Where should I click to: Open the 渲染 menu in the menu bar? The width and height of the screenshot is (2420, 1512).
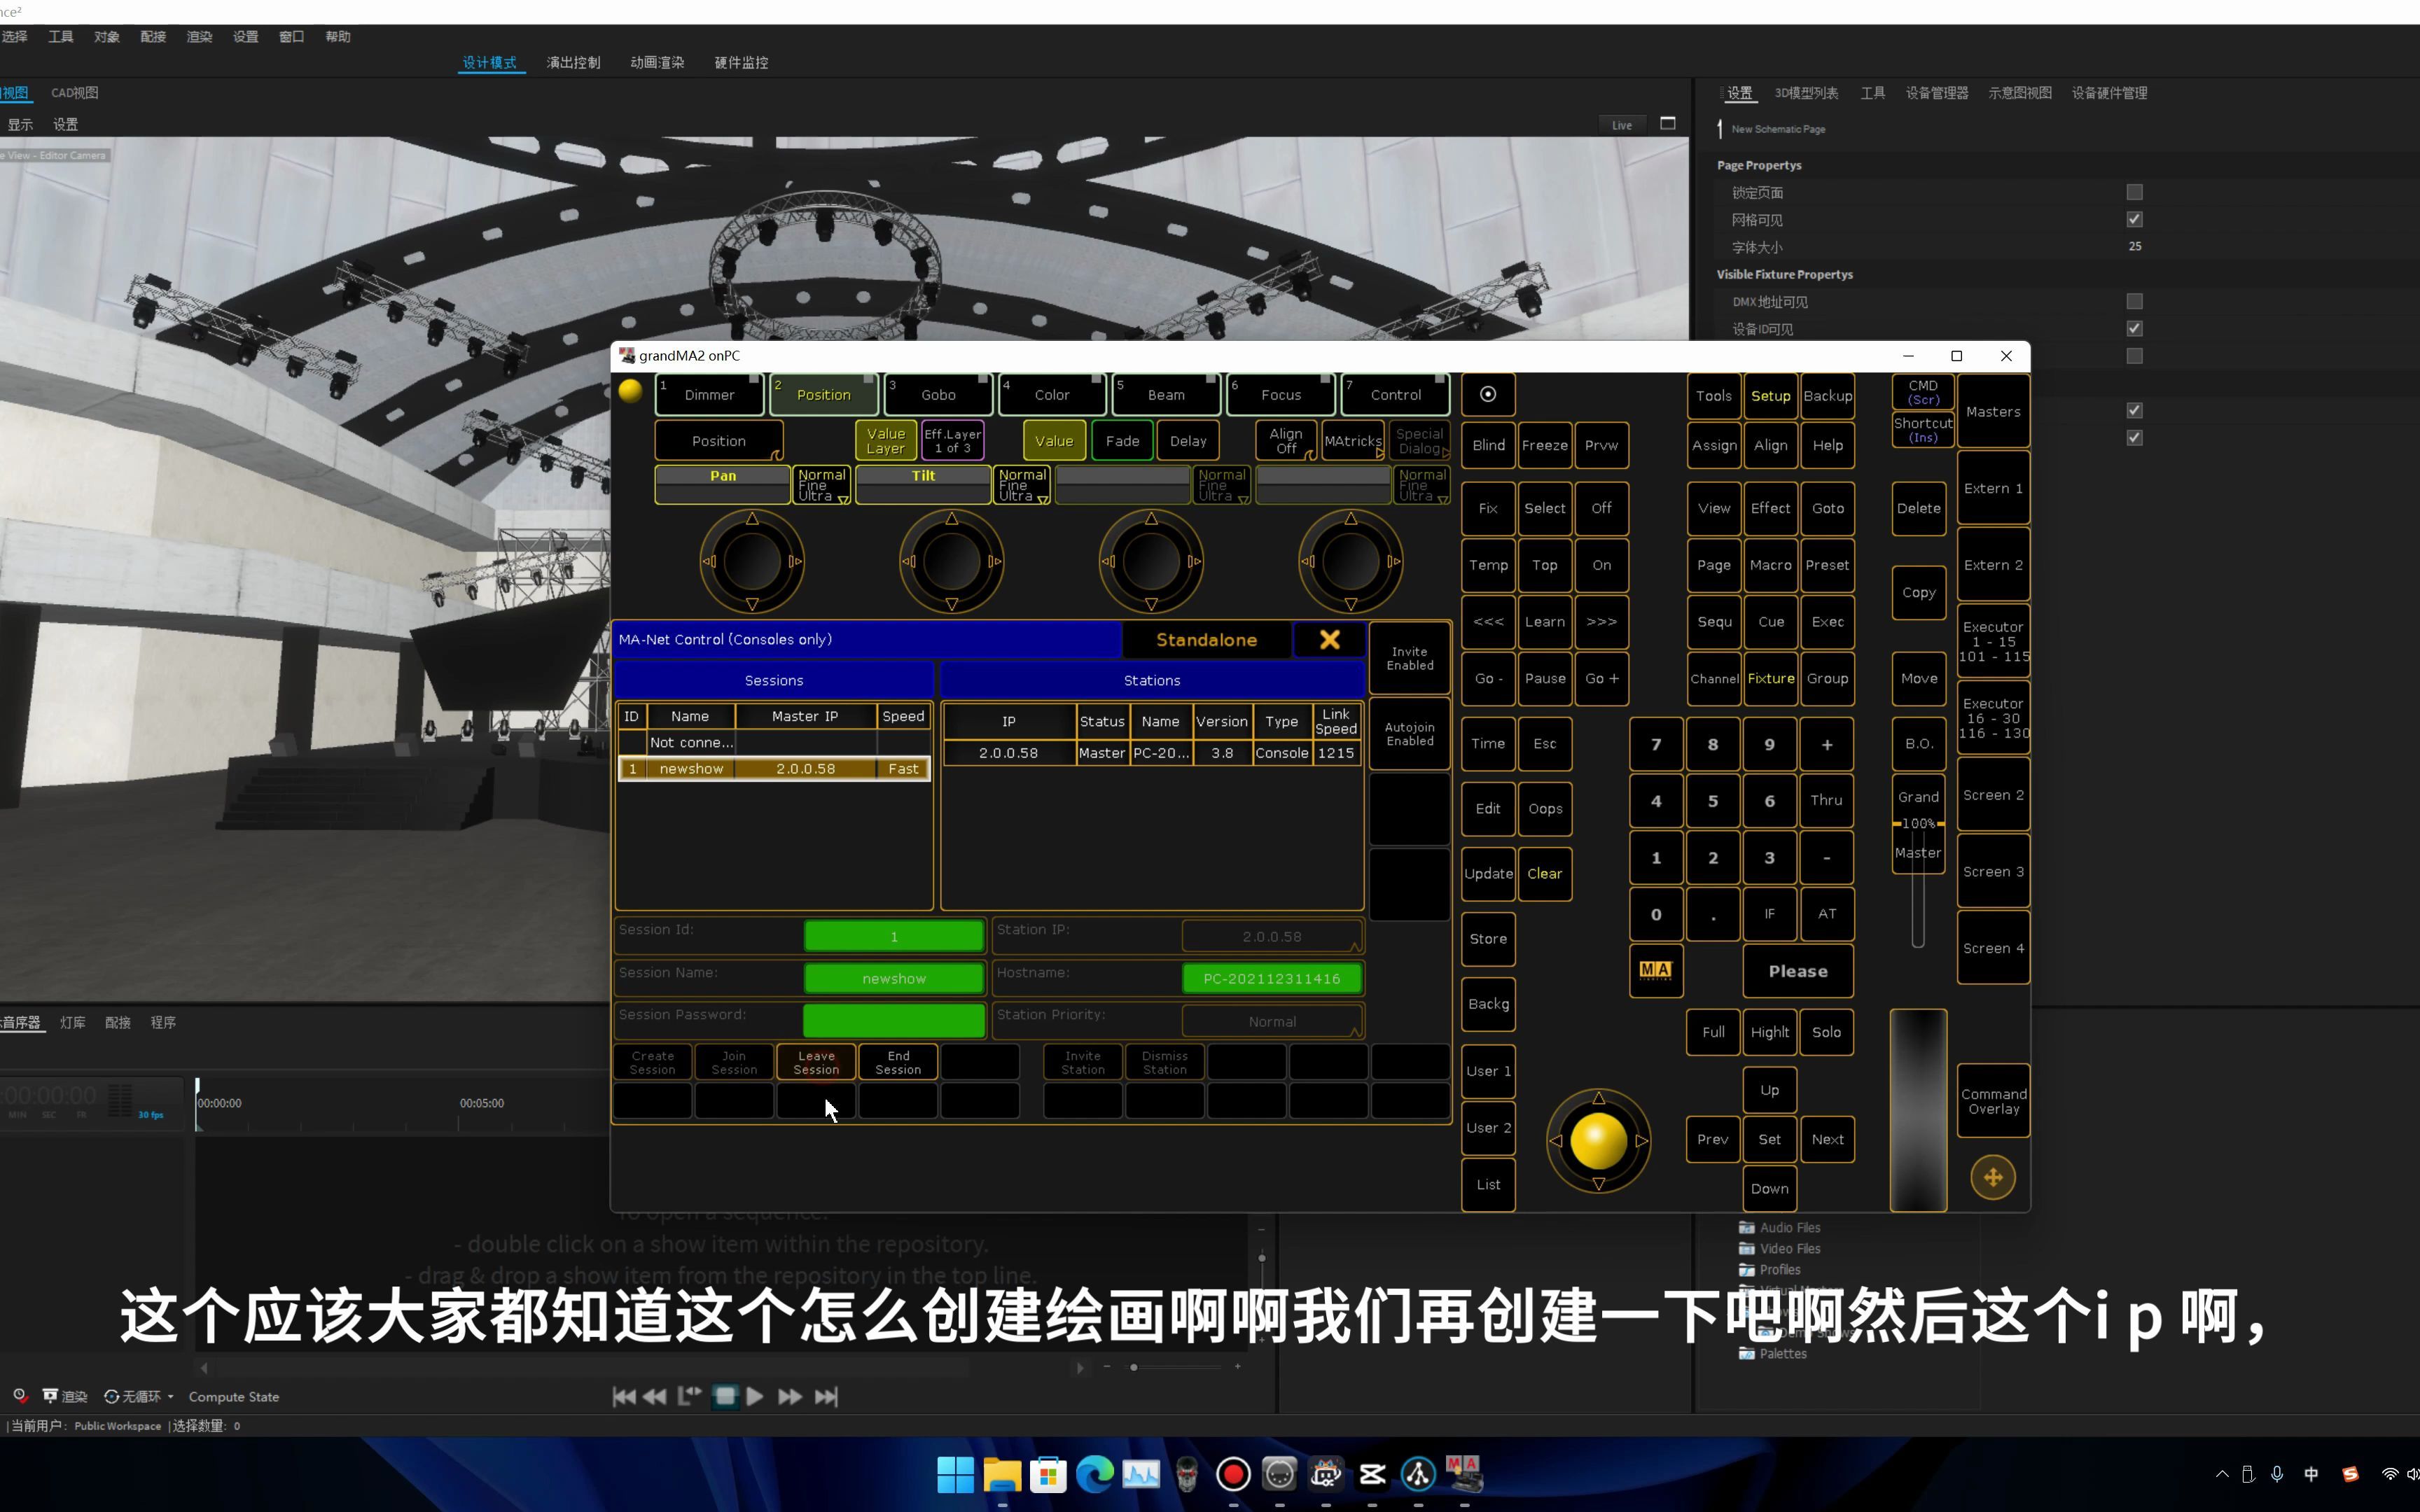point(199,37)
